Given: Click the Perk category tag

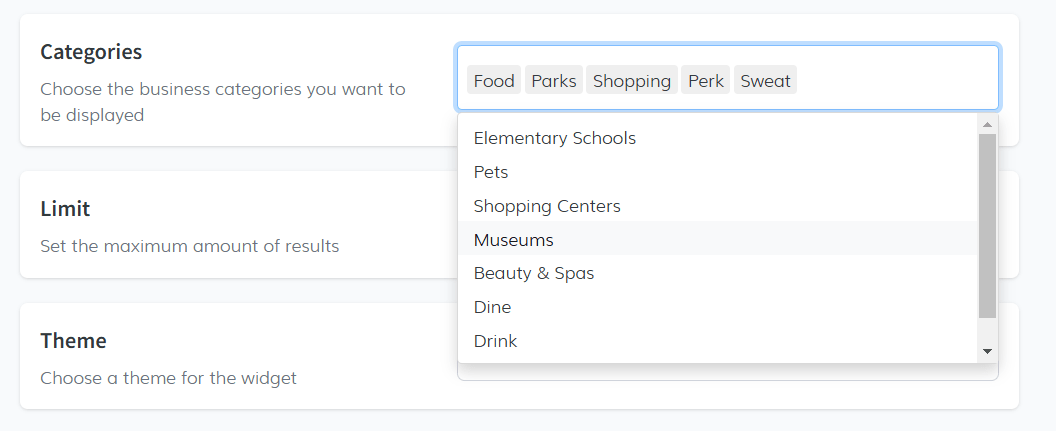Looking at the screenshot, I should tap(706, 81).
